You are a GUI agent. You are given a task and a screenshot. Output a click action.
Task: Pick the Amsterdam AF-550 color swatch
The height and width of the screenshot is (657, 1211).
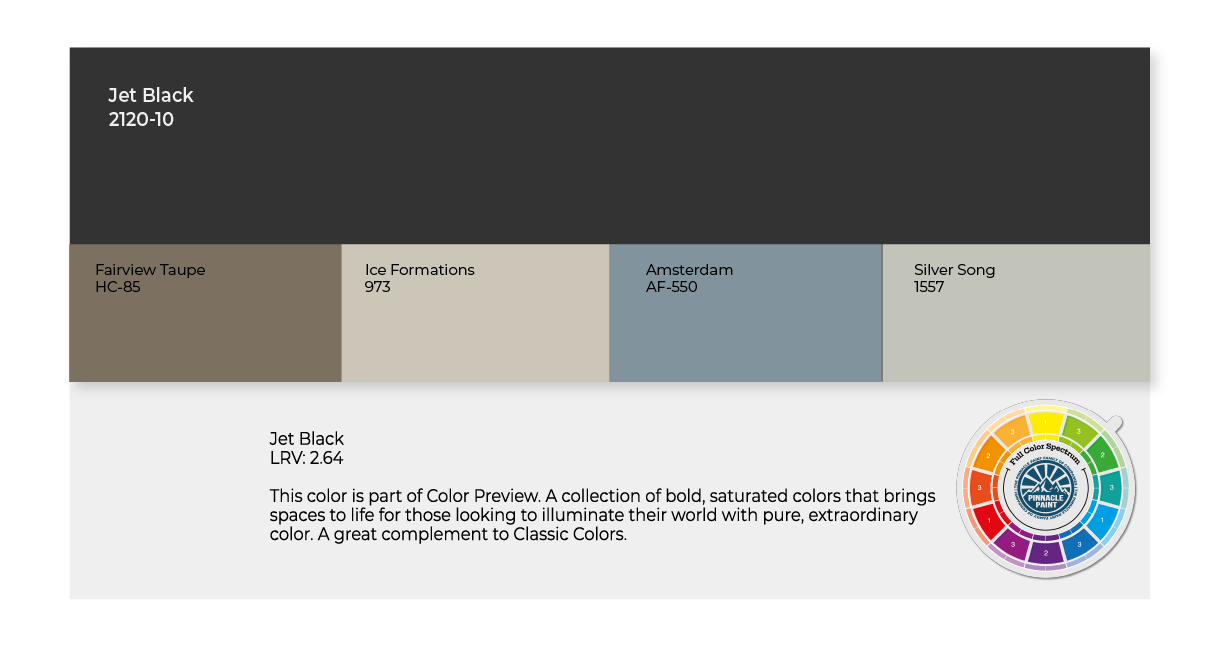[x=745, y=330]
